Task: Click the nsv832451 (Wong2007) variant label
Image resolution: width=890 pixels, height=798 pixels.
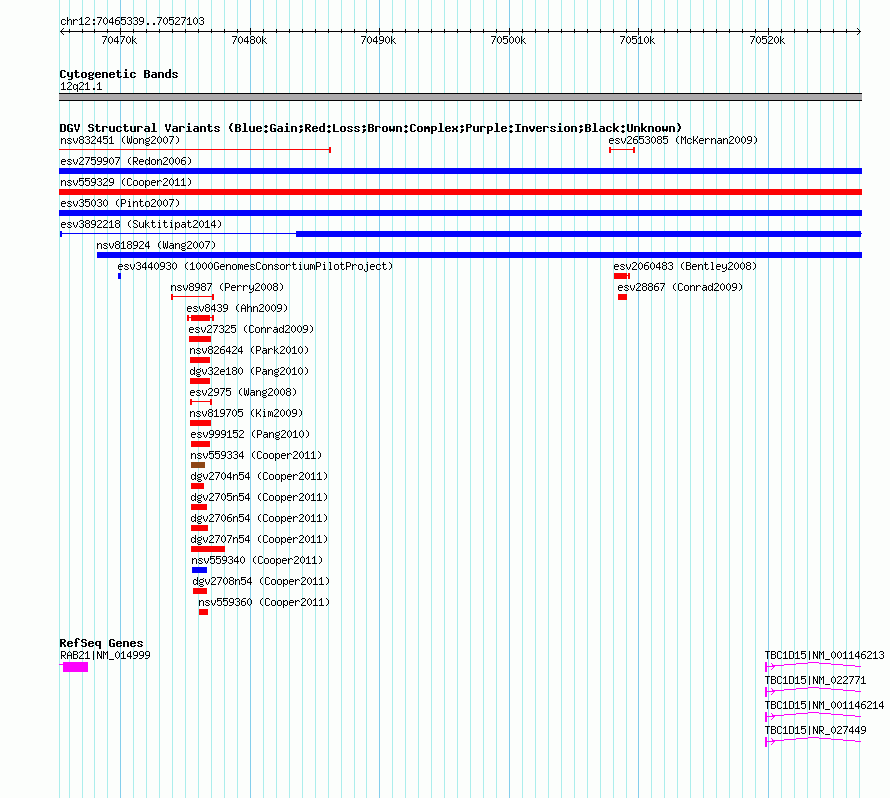Action: [120, 140]
